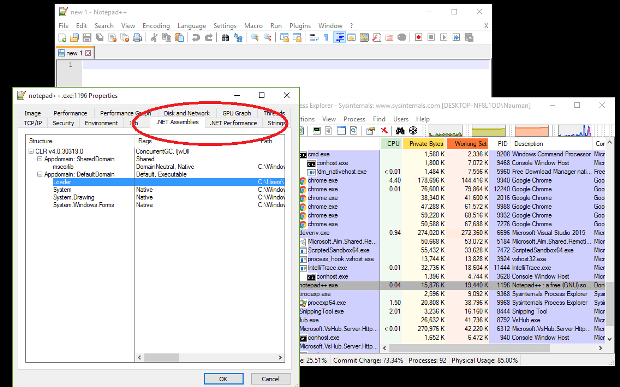
Task: Redo the action in Notepad++ toolbar
Action: click(x=208, y=38)
